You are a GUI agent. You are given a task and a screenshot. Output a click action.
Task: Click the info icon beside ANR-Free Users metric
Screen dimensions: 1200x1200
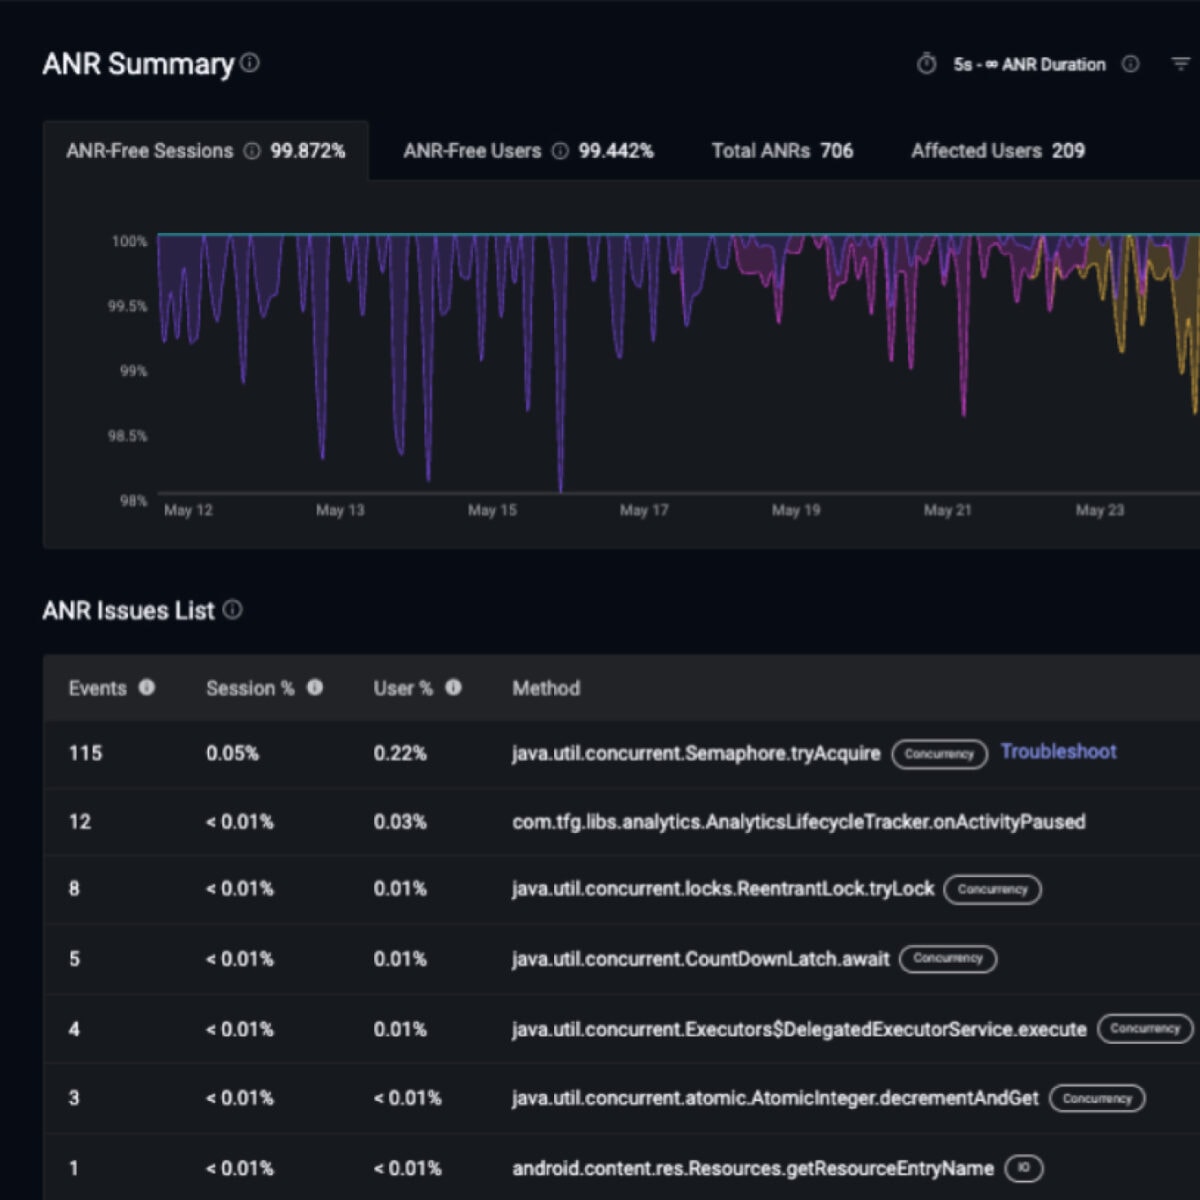pos(559,151)
